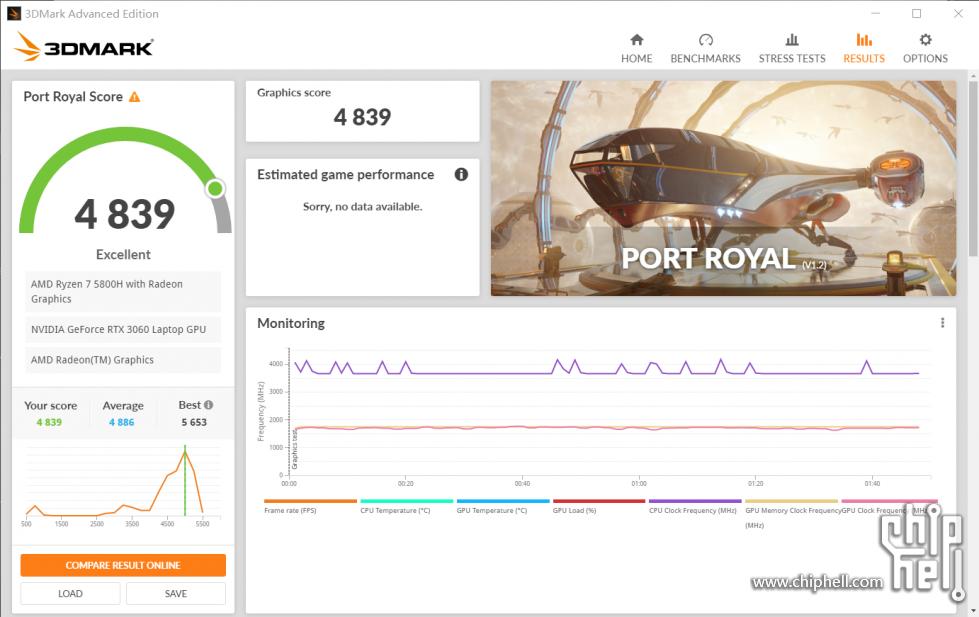The height and width of the screenshot is (617, 979).
Task: Click the Options gear icon
Action: pos(925,40)
